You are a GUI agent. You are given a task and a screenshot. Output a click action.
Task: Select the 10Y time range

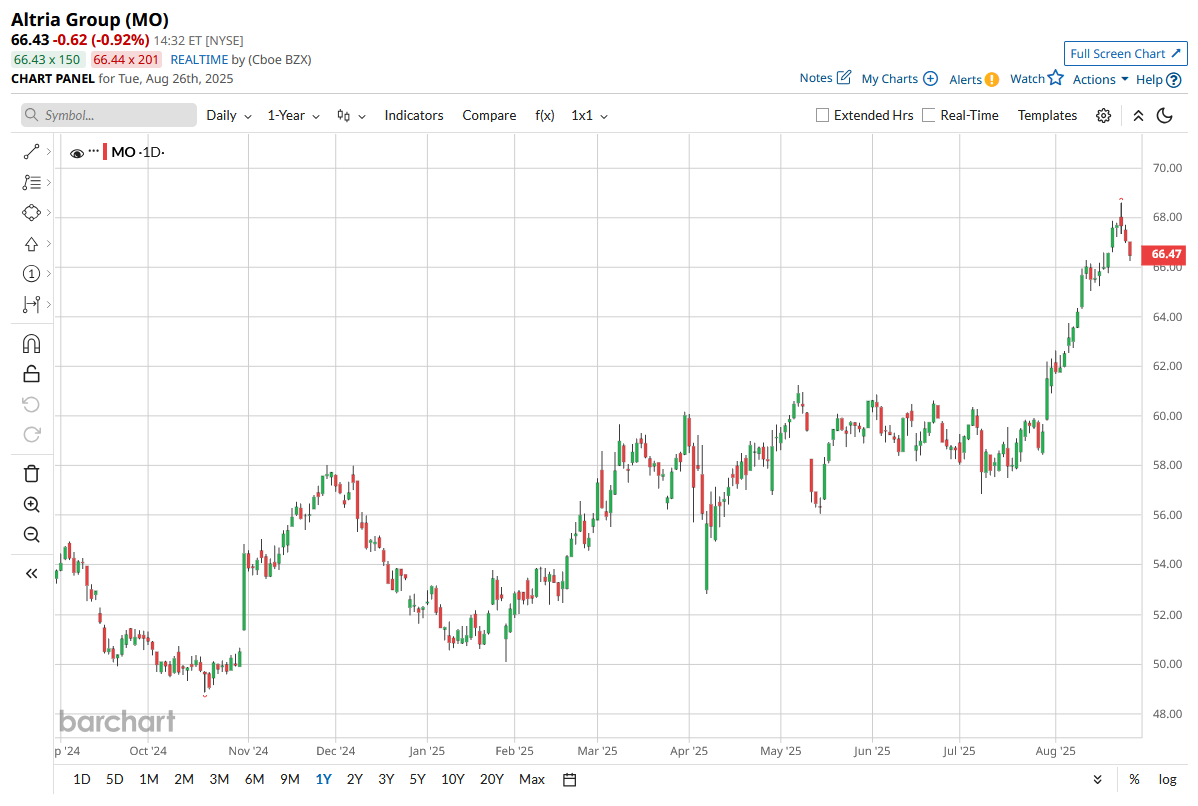pyautogui.click(x=453, y=779)
